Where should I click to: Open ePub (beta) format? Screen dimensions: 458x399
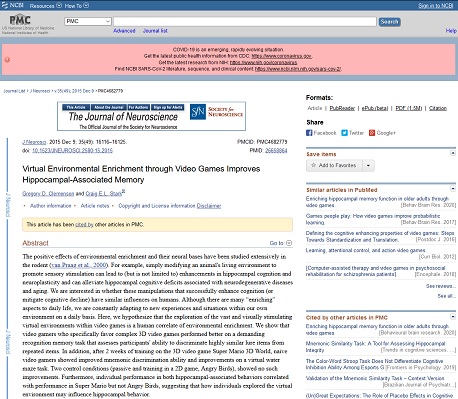point(375,108)
